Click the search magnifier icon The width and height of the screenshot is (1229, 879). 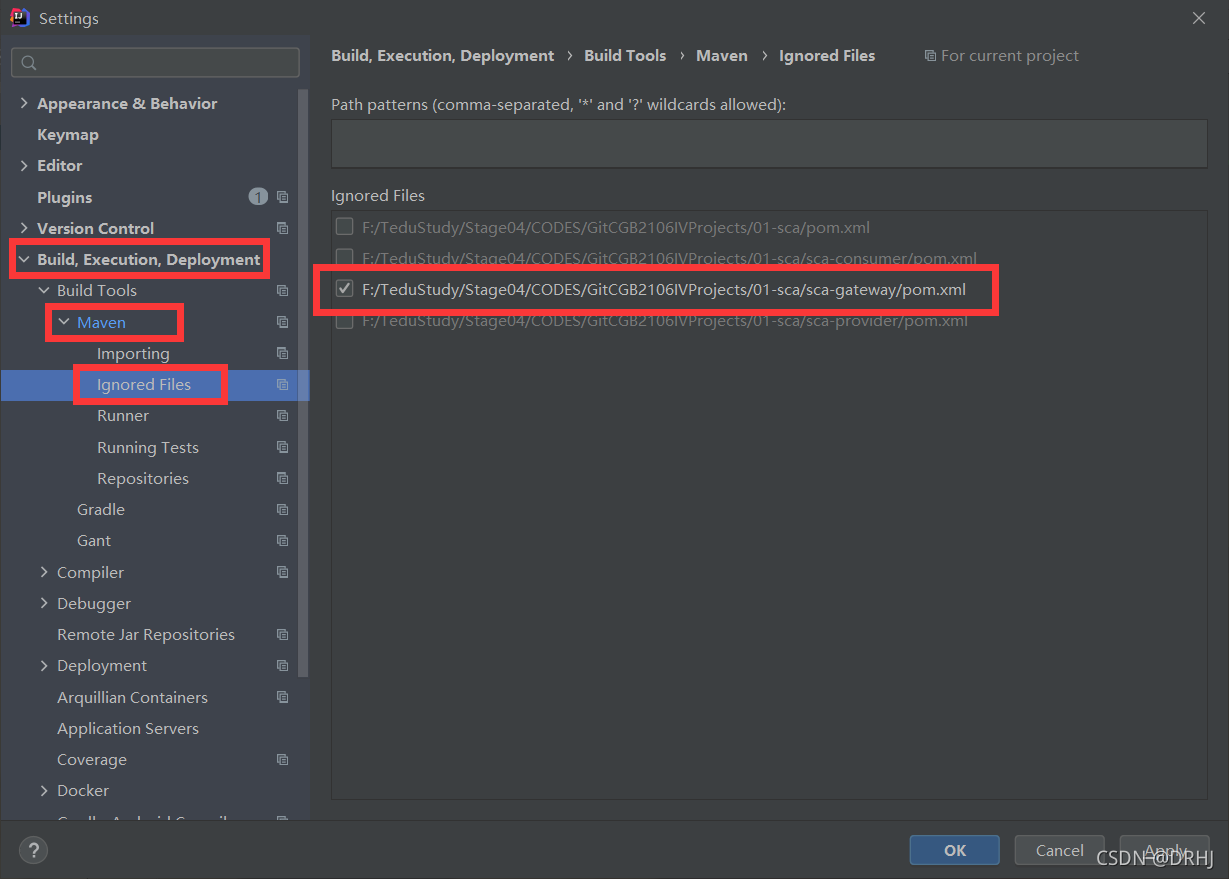pos(29,63)
